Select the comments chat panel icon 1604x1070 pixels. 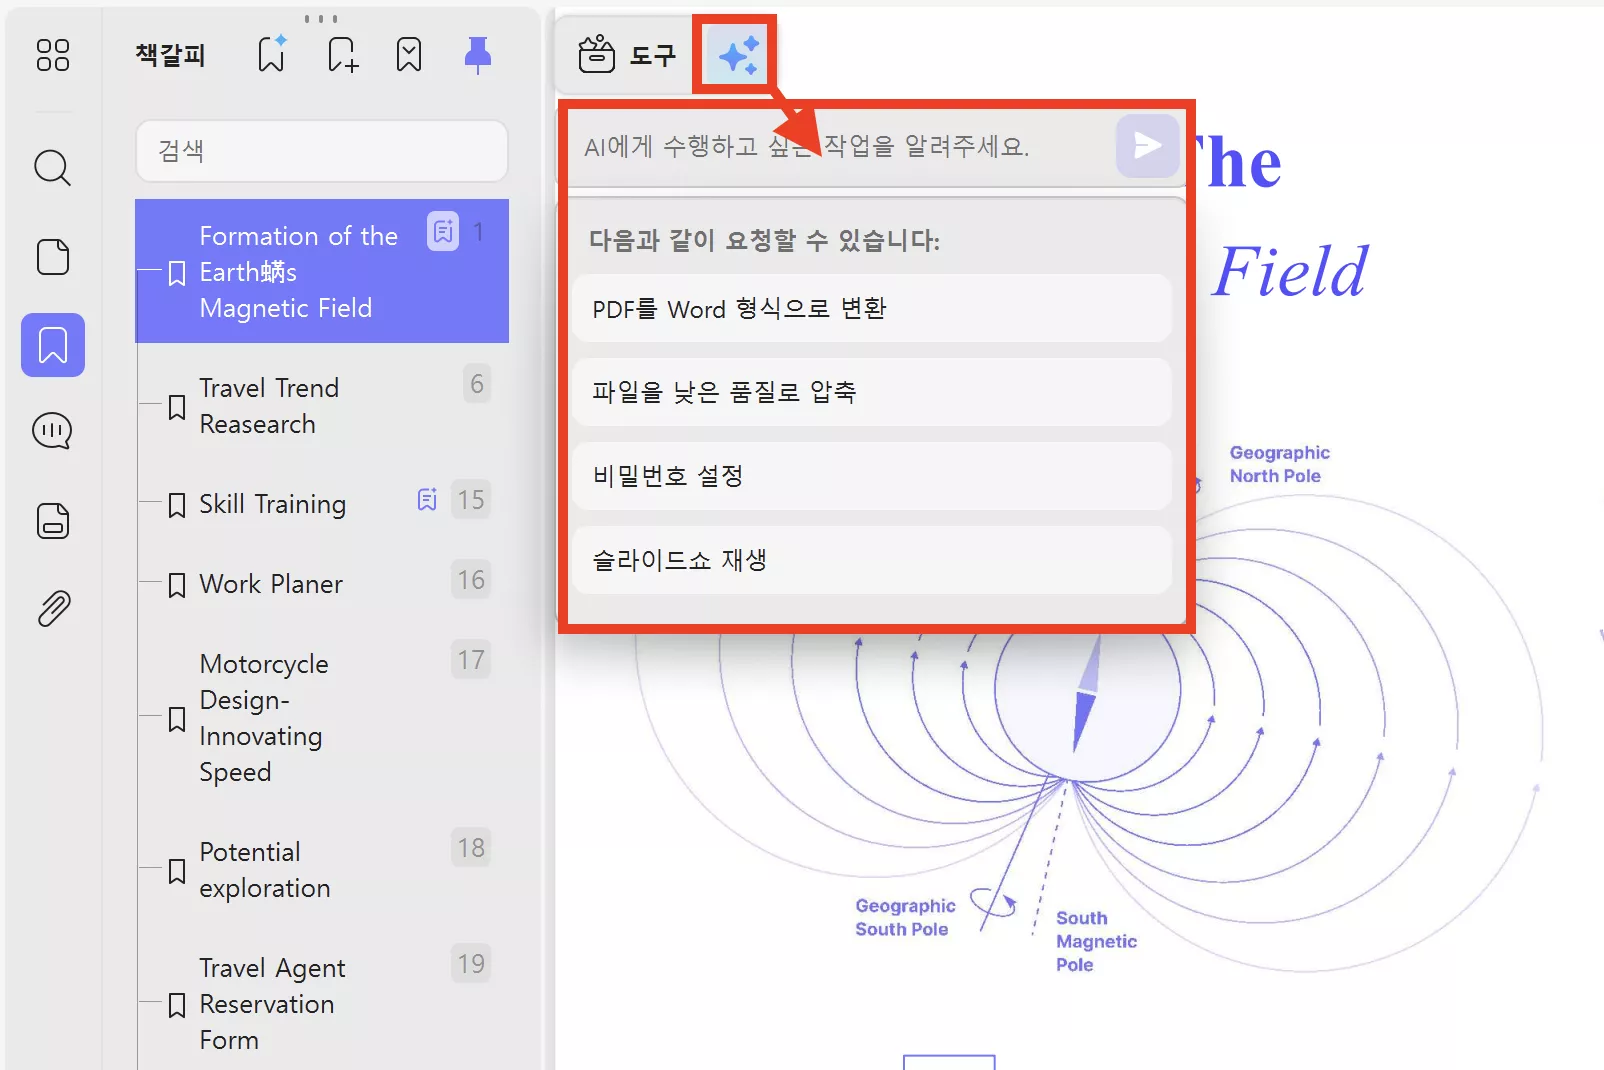click(52, 431)
